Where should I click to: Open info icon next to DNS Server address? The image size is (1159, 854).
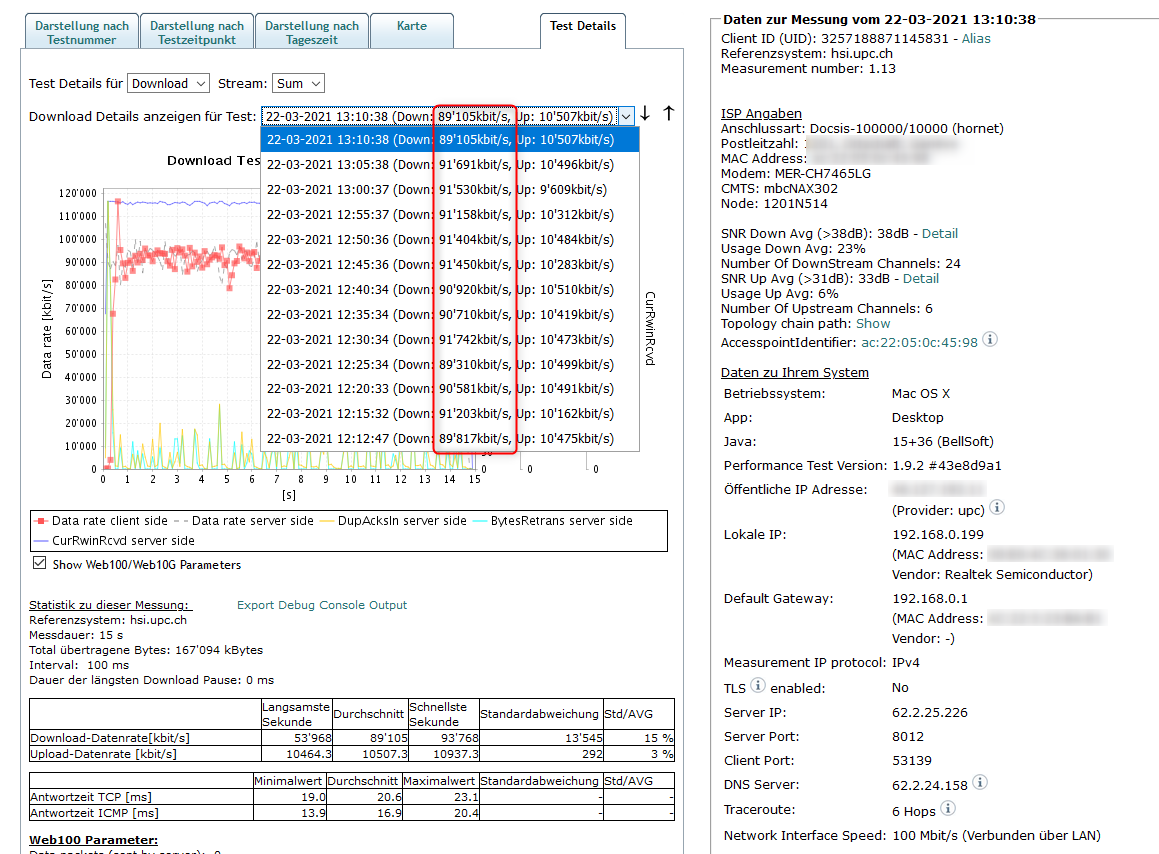point(980,782)
